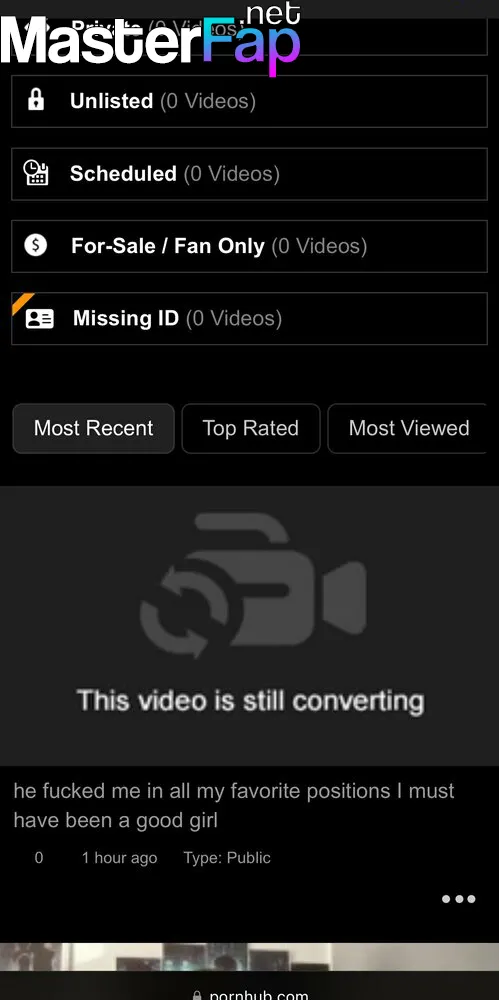Image resolution: width=499 pixels, height=1000 pixels.
Task: Open the three-dot options menu under the video
Action: (x=459, y=899)
